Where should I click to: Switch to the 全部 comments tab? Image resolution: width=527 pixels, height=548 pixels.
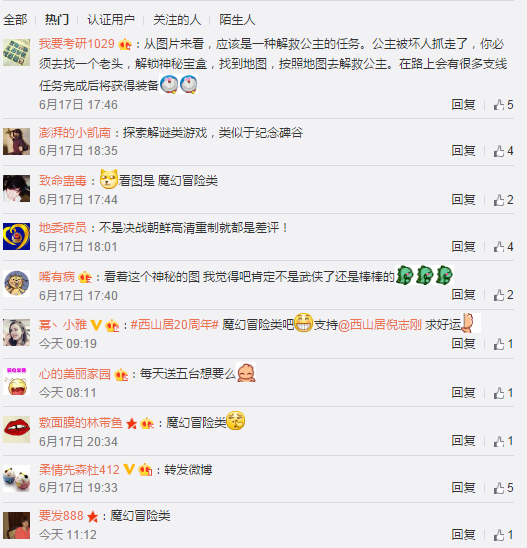(x=15, y=20)
